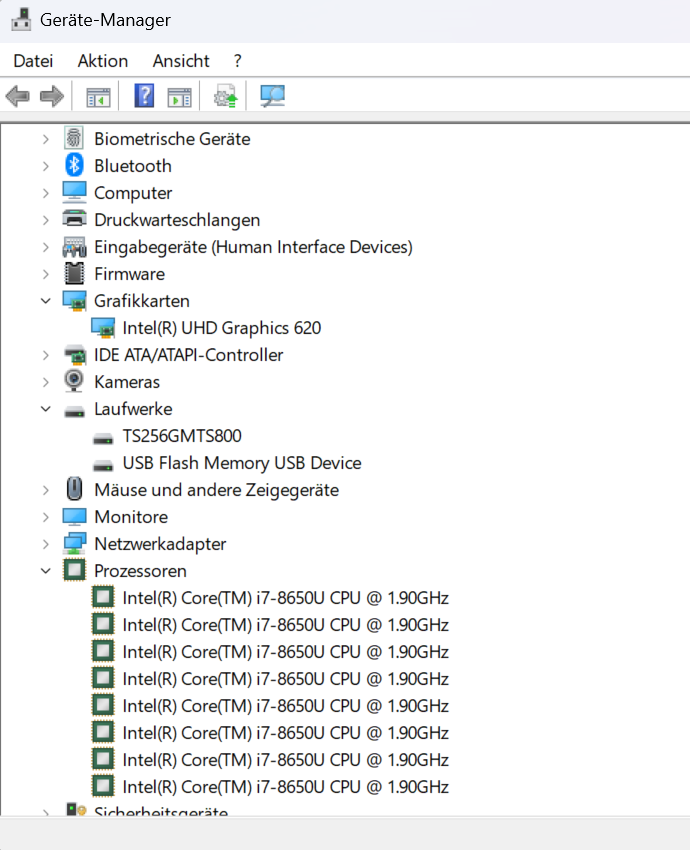Select the Monitore category label
Image resolution: width=690 pixels, height=850 pixels.
[x=131, y=517]
